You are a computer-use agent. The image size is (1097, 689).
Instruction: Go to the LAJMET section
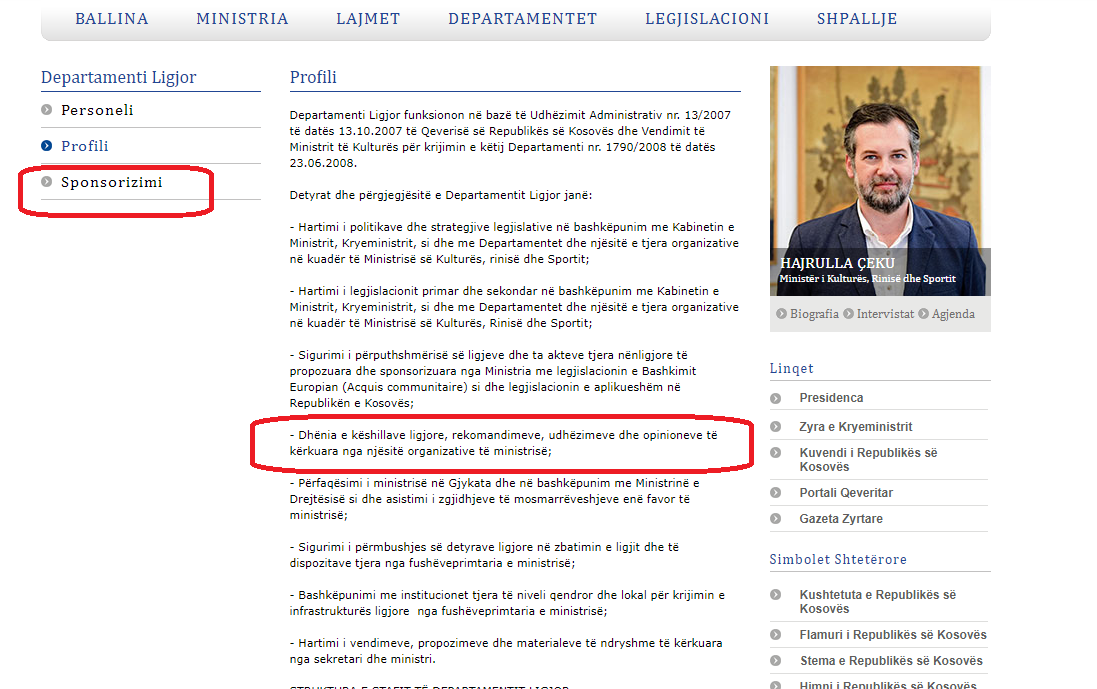pyautogui.click(x=367, y=19)
